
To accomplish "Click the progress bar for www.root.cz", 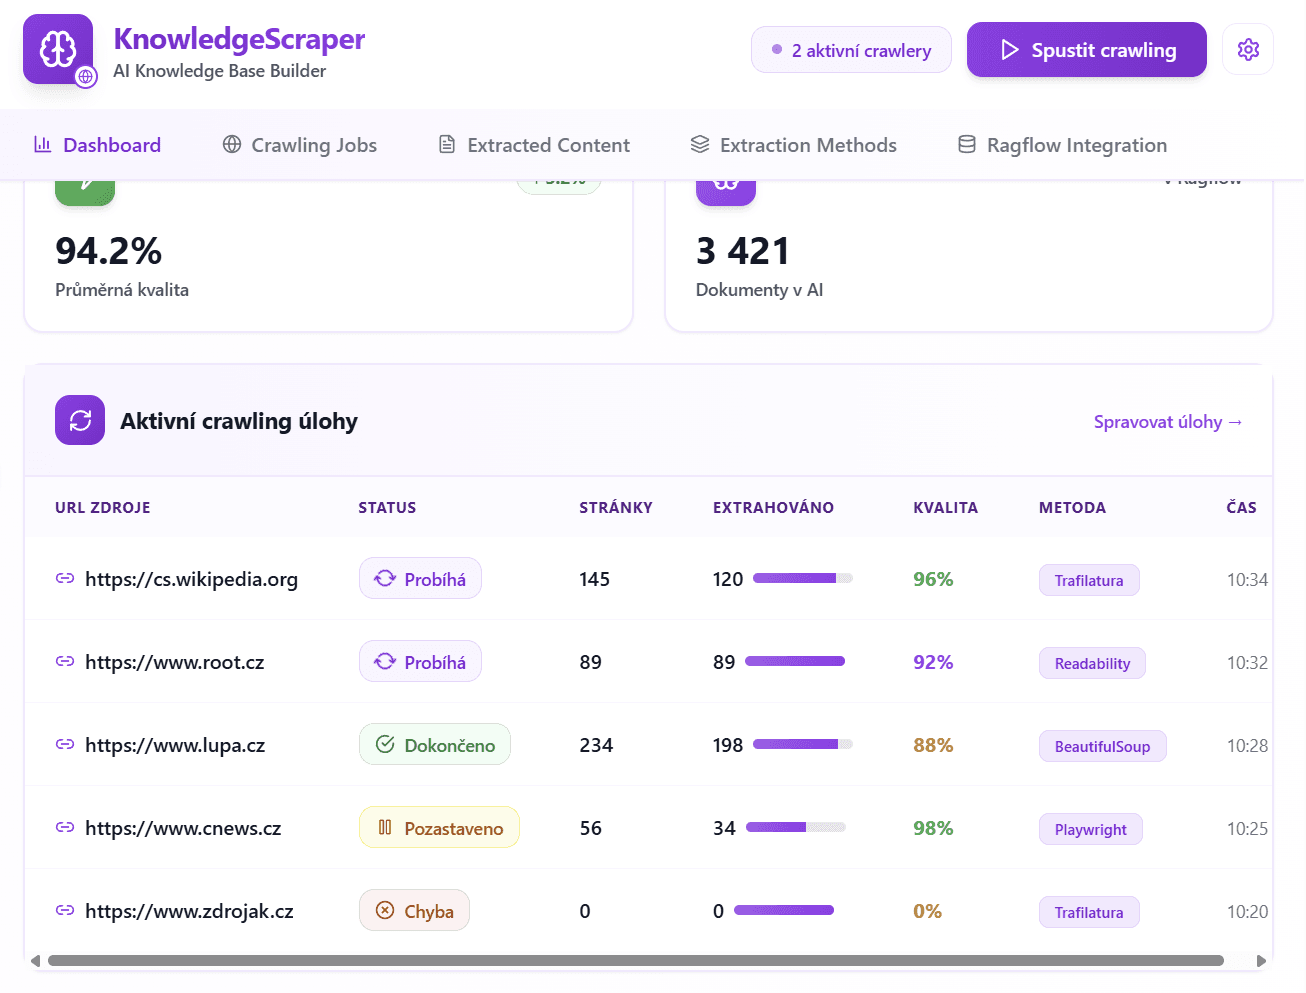I will 795,661.
